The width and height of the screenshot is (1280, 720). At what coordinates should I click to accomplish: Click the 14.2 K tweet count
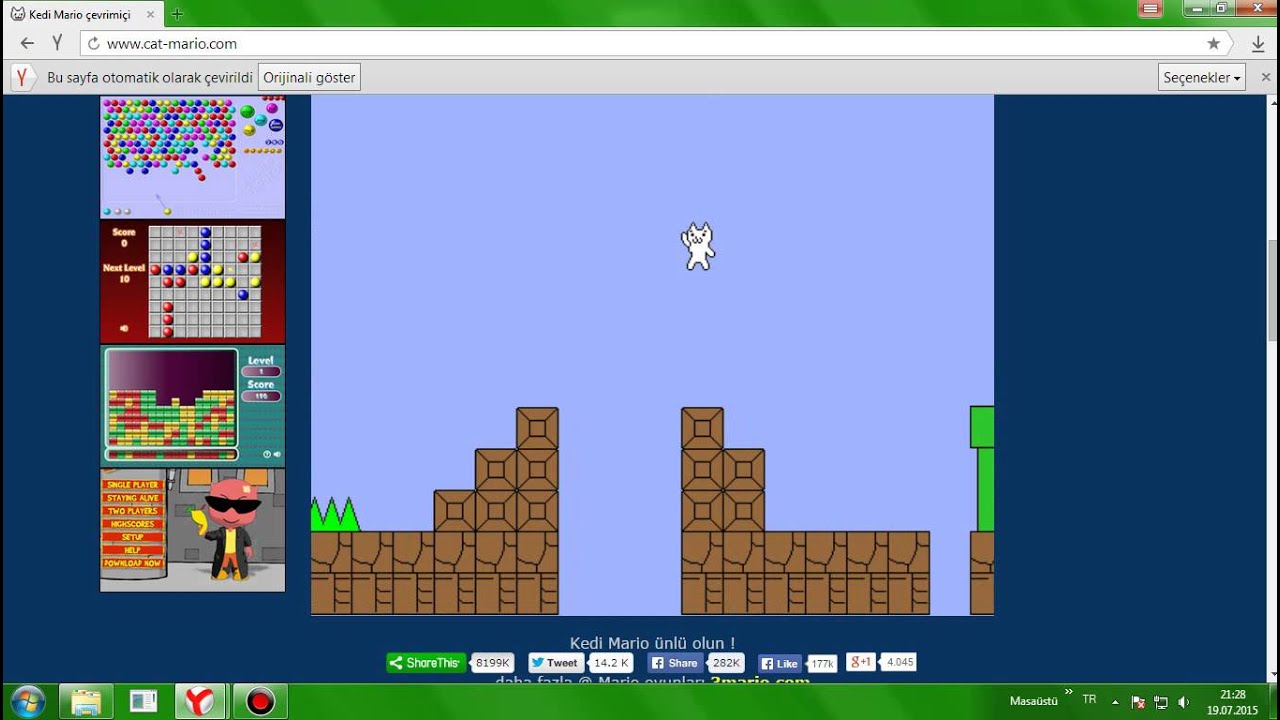[610, 663]
